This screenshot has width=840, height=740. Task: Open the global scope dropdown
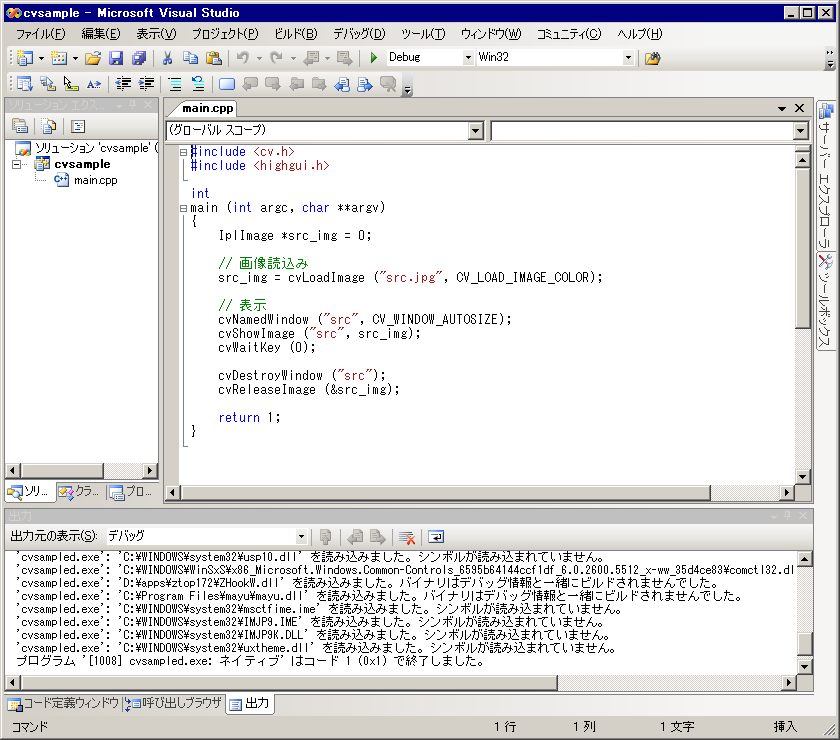click(475, 130)
